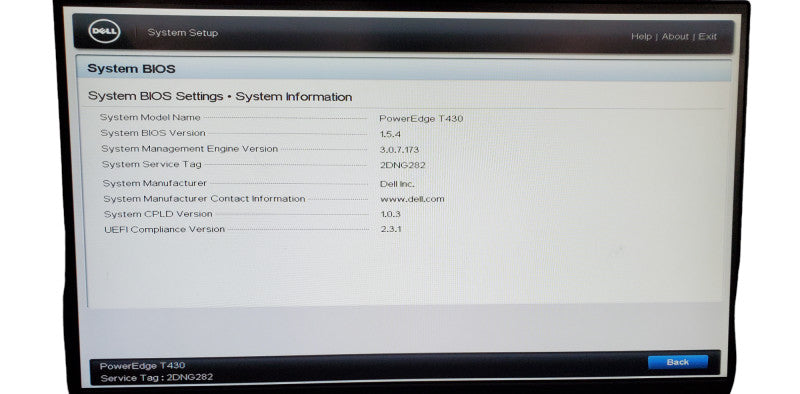Select the System Model Name label
800x394 pixels.
point(150,117)
